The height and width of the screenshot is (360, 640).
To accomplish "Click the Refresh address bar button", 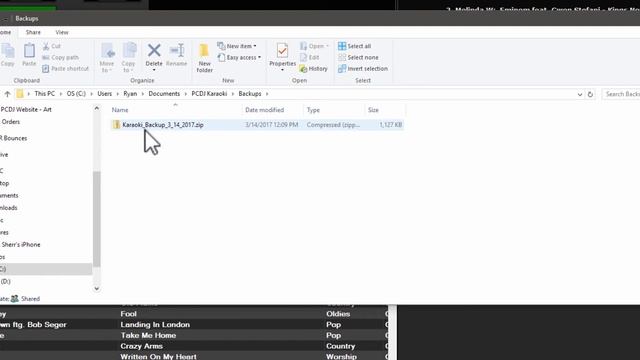I will point(590,94).
